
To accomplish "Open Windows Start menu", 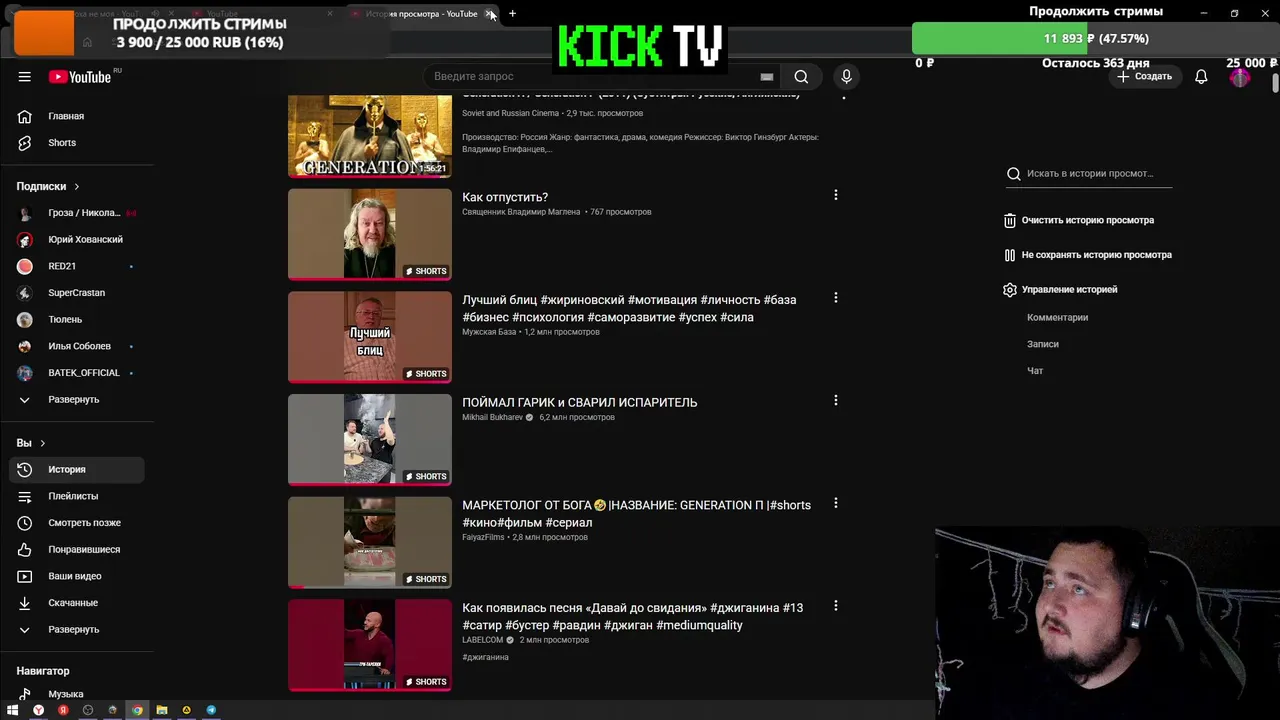I will click(13, 711).
